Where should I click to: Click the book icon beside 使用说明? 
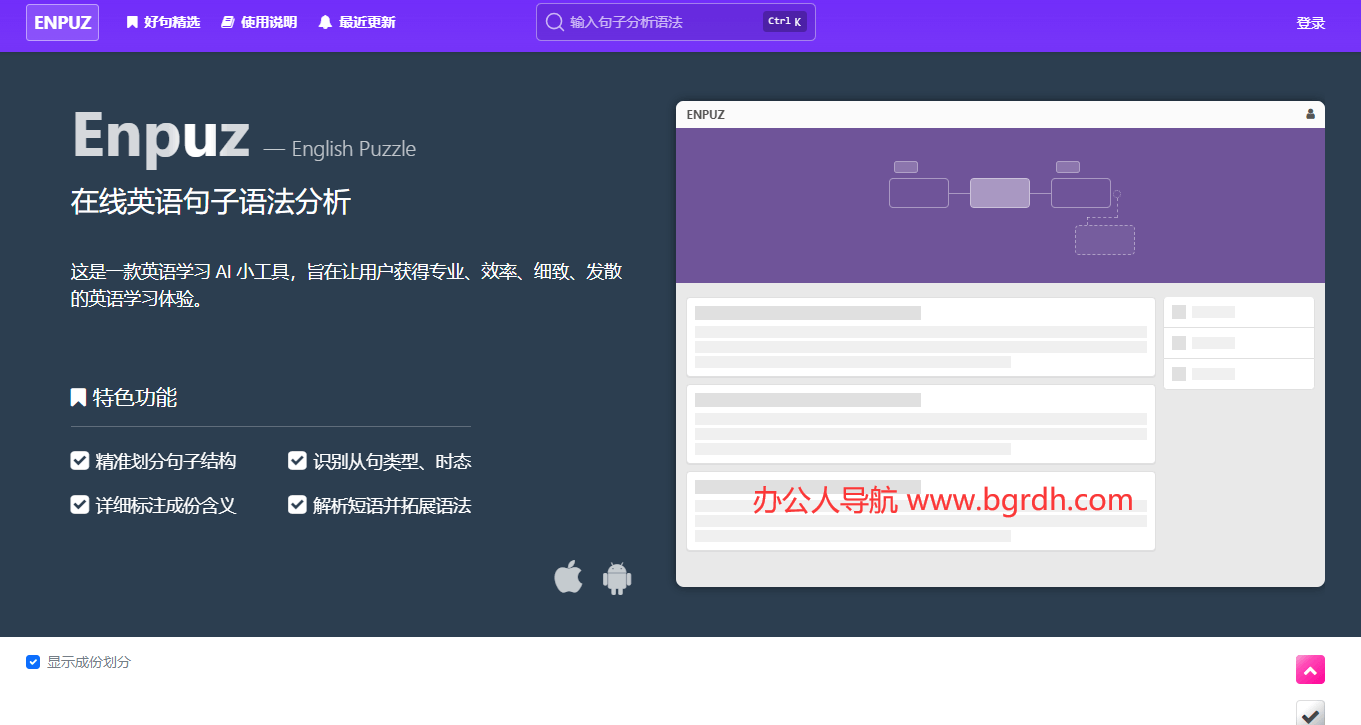coord(227,22)
